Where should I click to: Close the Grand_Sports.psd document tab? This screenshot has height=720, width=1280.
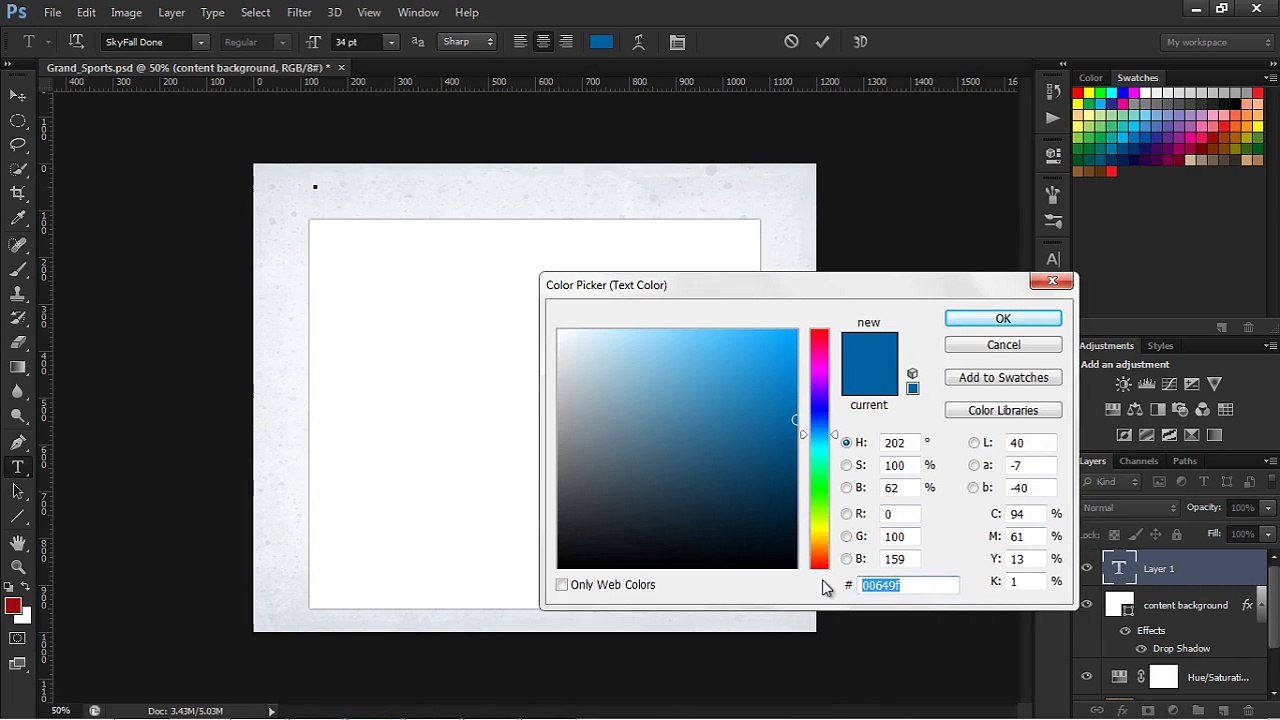point(341,68)
